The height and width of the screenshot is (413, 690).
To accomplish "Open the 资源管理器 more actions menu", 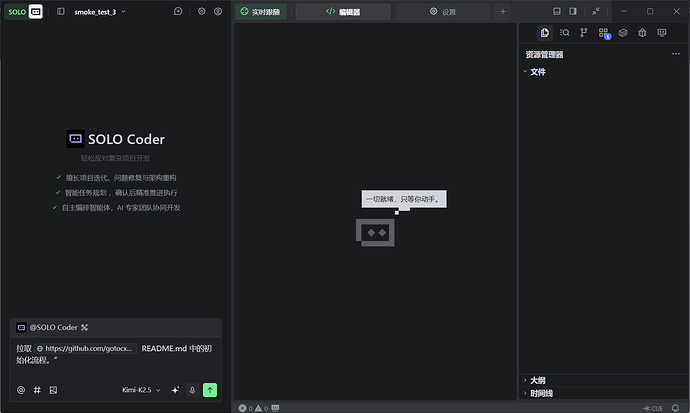I will (675, 54).
